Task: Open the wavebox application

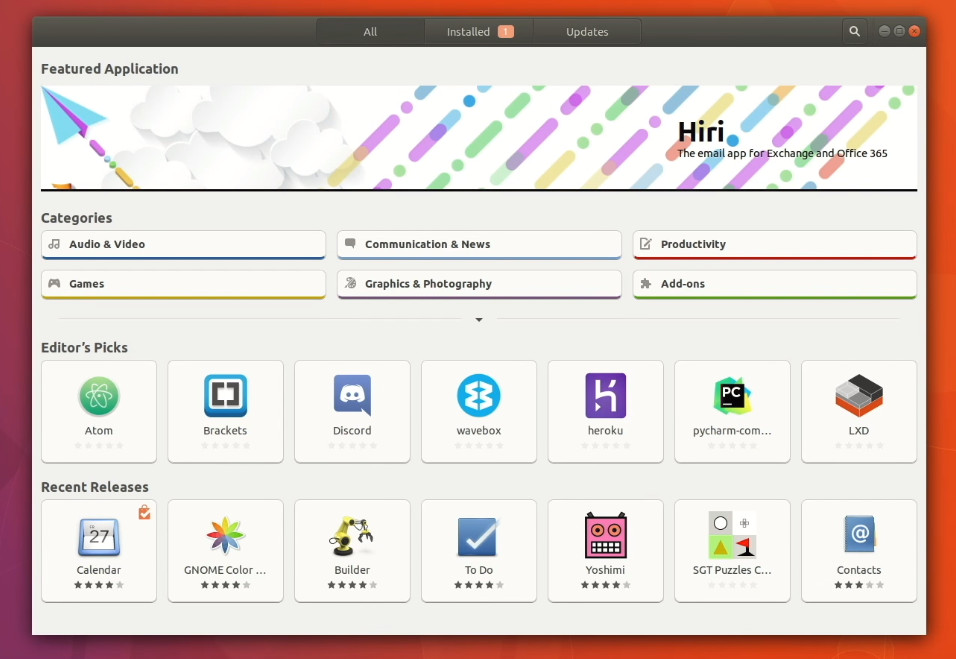Action: [x=479, y=410]
